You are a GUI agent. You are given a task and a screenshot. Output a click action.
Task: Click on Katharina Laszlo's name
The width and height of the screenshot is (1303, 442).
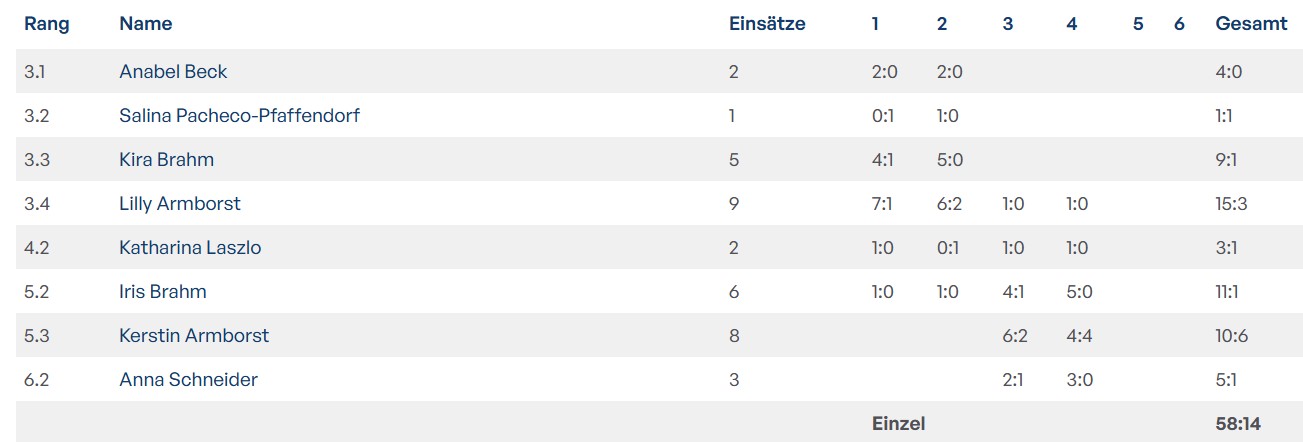190,248
